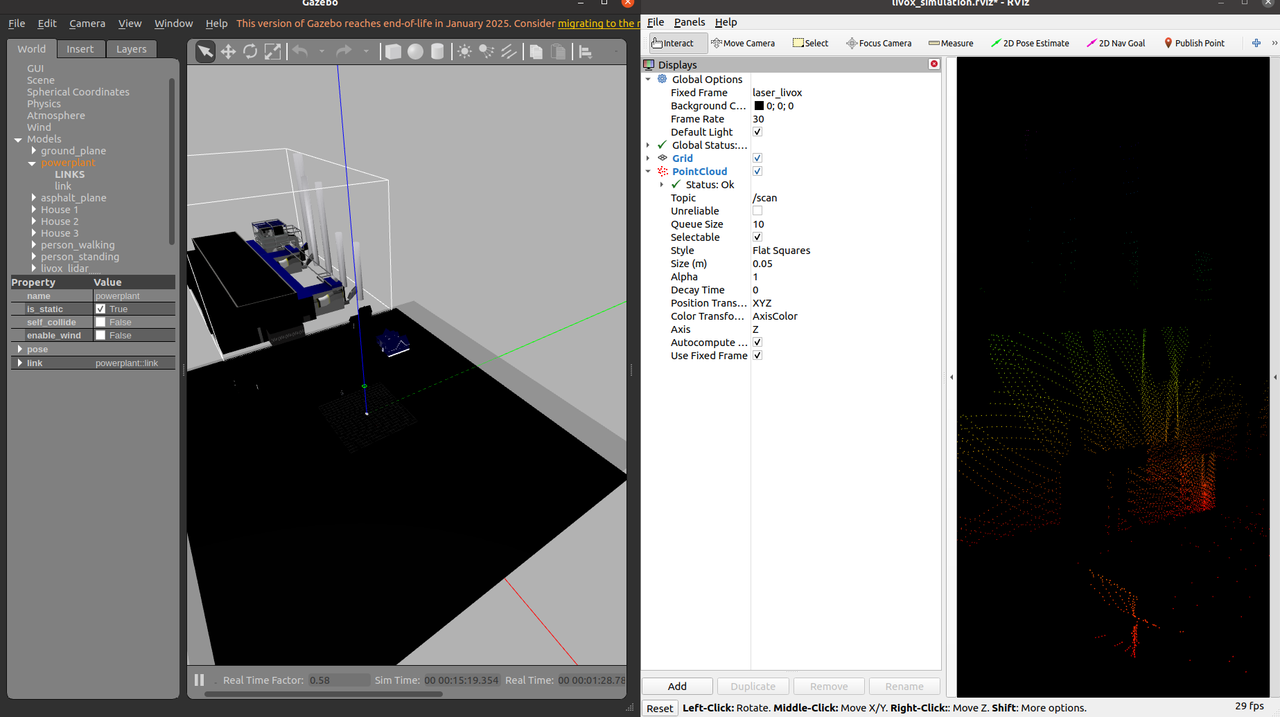Add a directional light in Gazebo
This screenshot has width=1280, height=717.
tap(509, 51)
